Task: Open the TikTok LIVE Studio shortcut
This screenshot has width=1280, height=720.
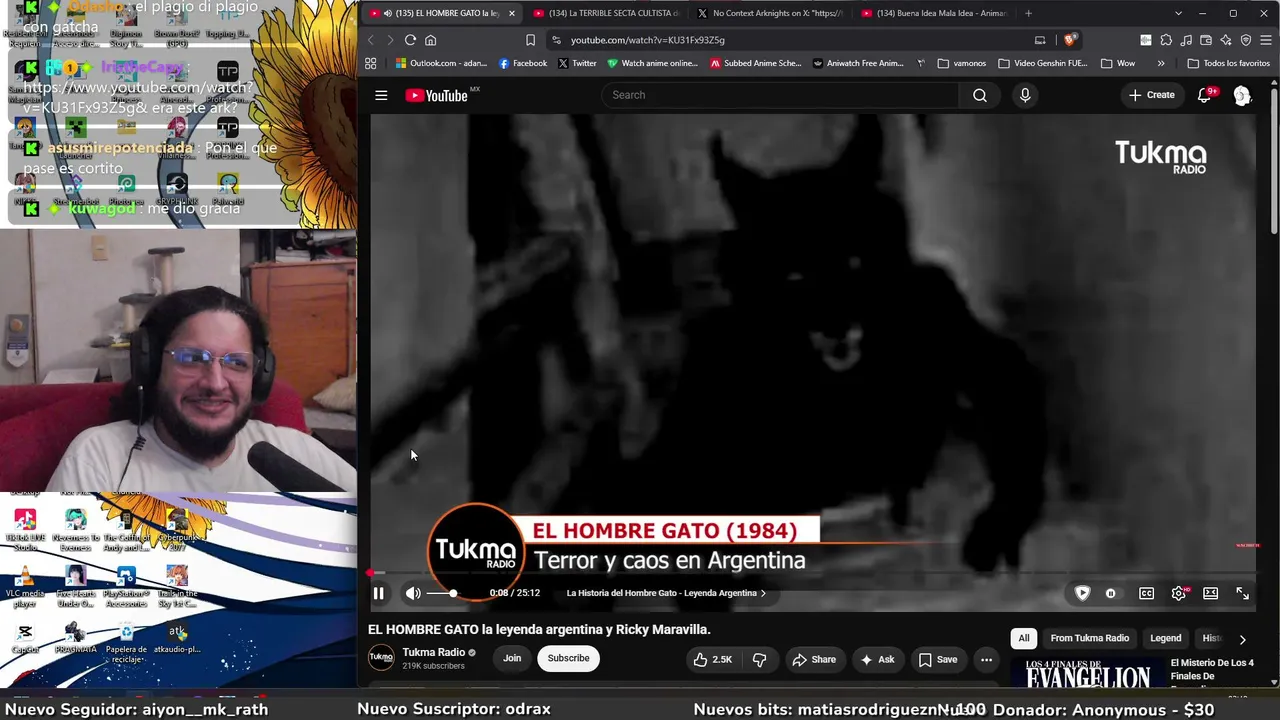Action: 25,530
